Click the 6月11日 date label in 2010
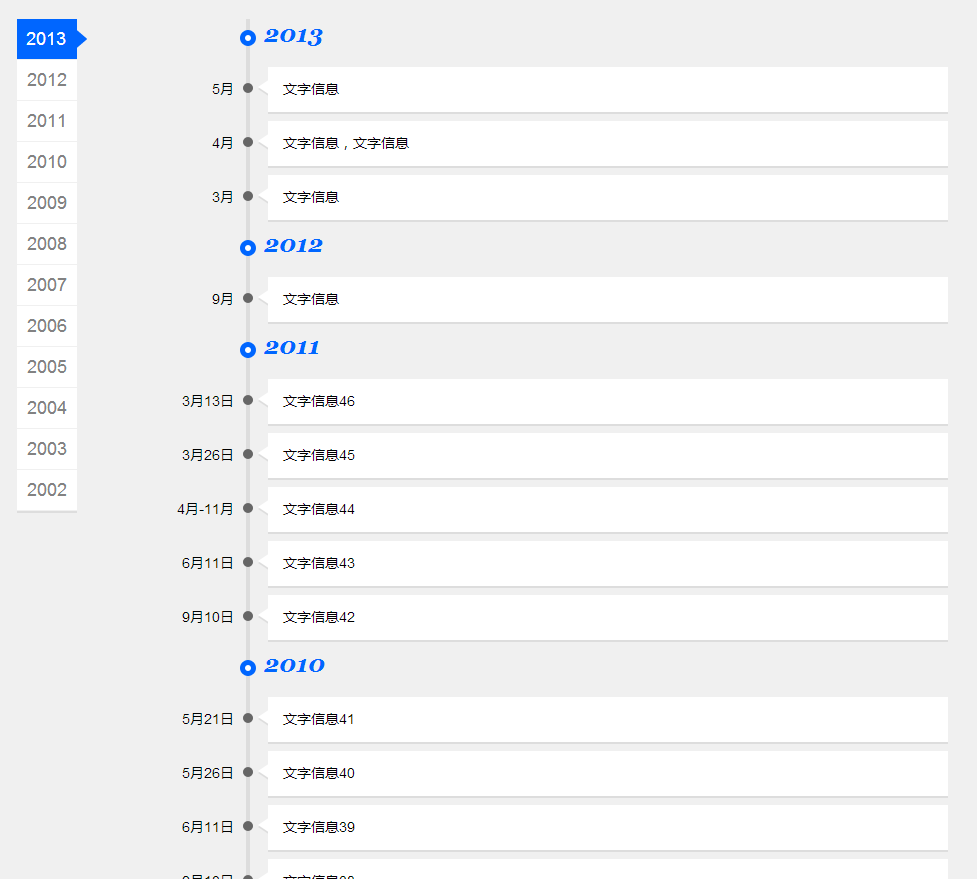 pos(207,827)
